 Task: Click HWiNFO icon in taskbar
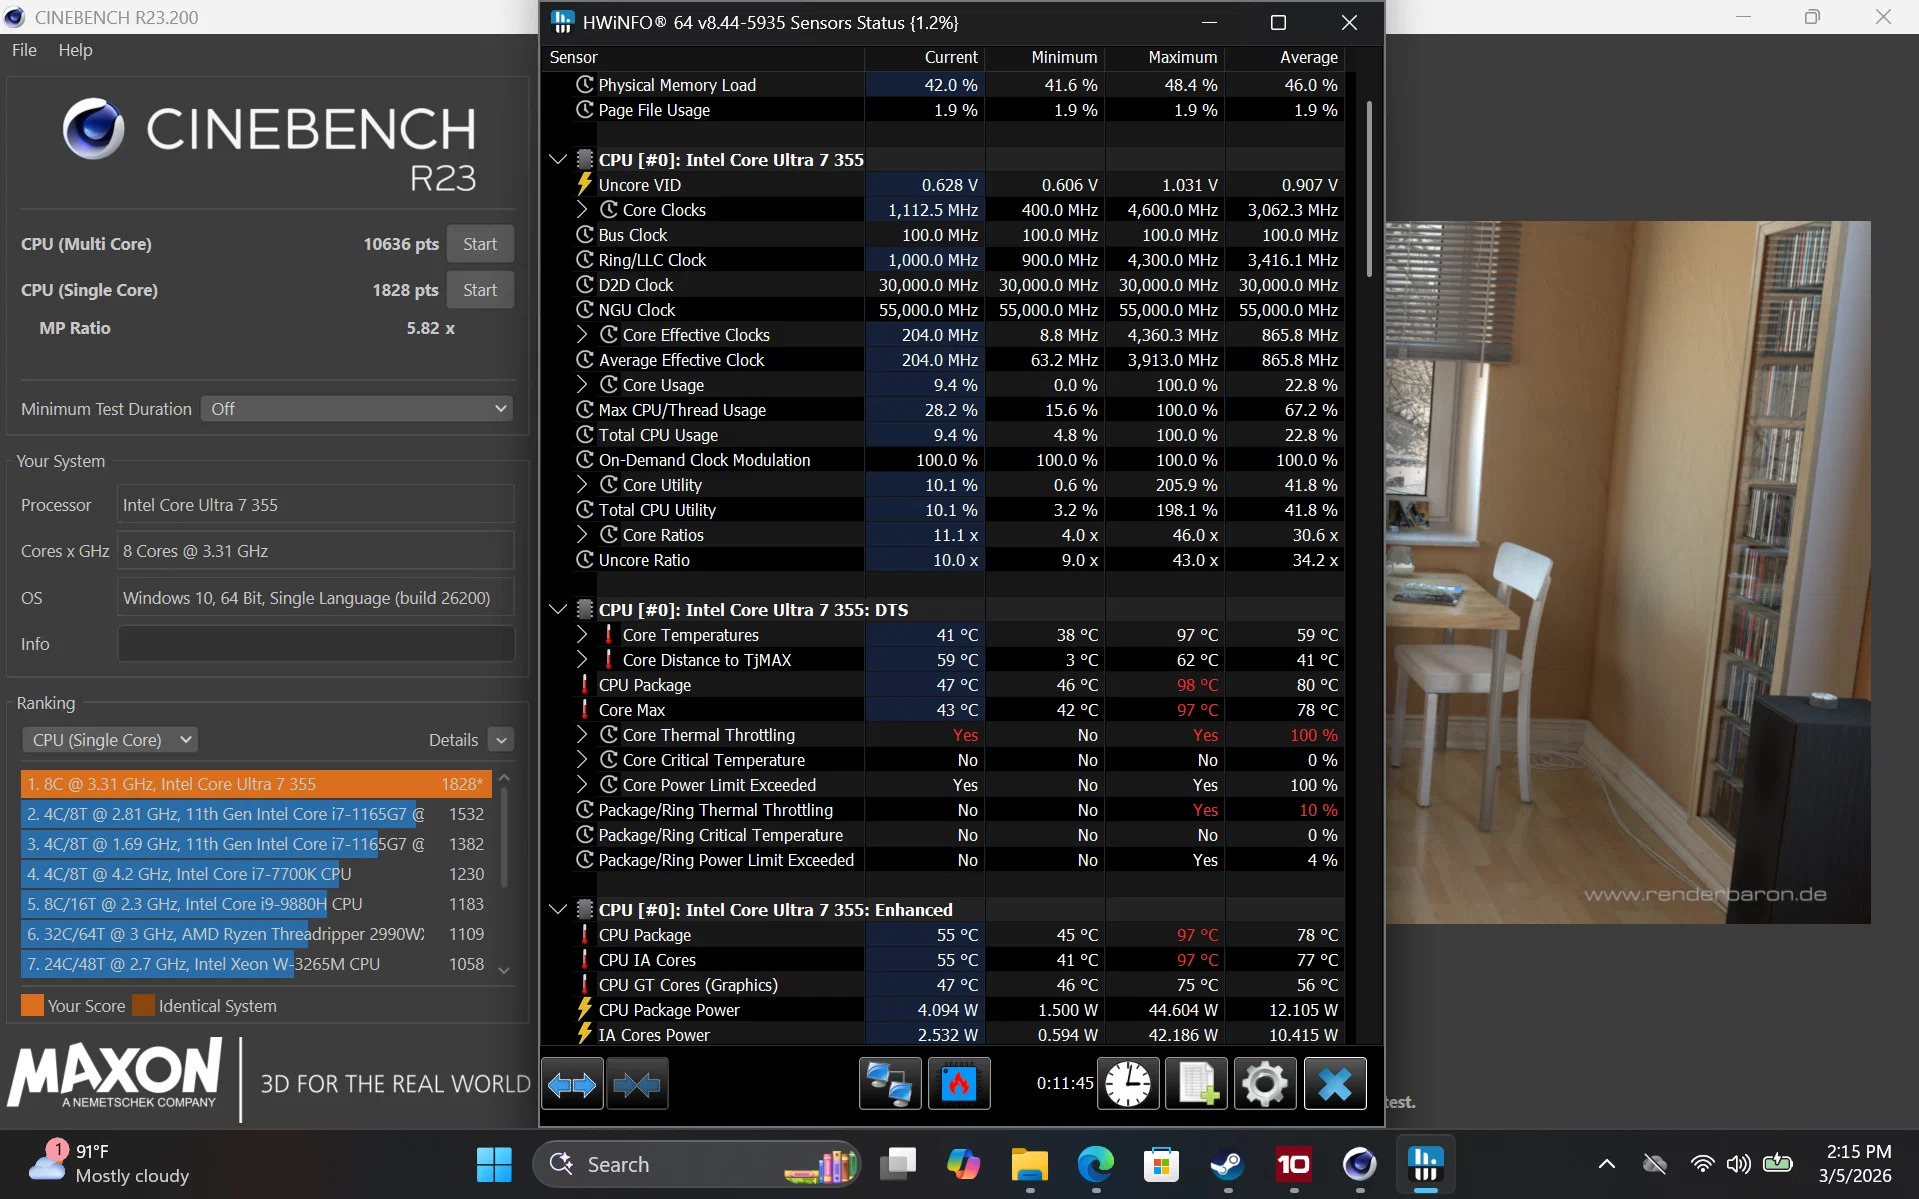[1425, 1164]
